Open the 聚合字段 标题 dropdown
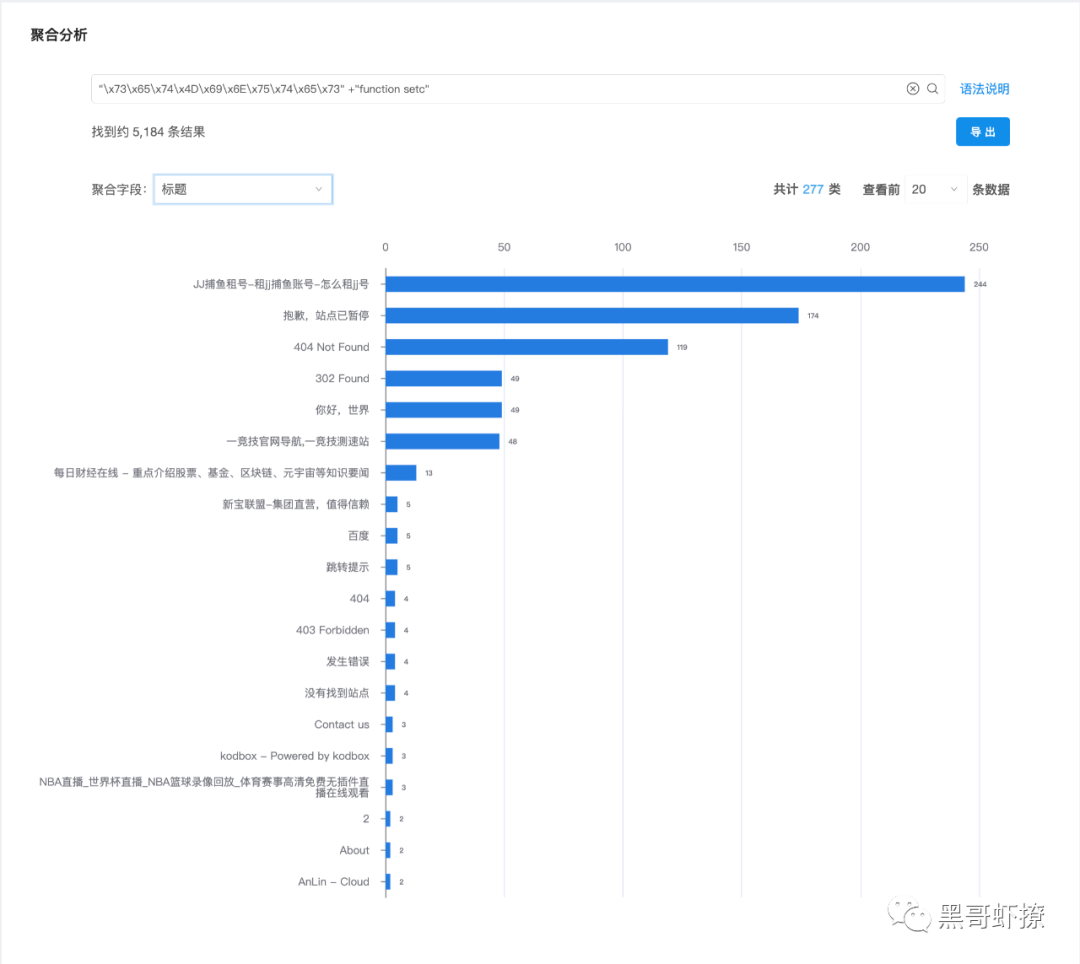 pos(243,189)
